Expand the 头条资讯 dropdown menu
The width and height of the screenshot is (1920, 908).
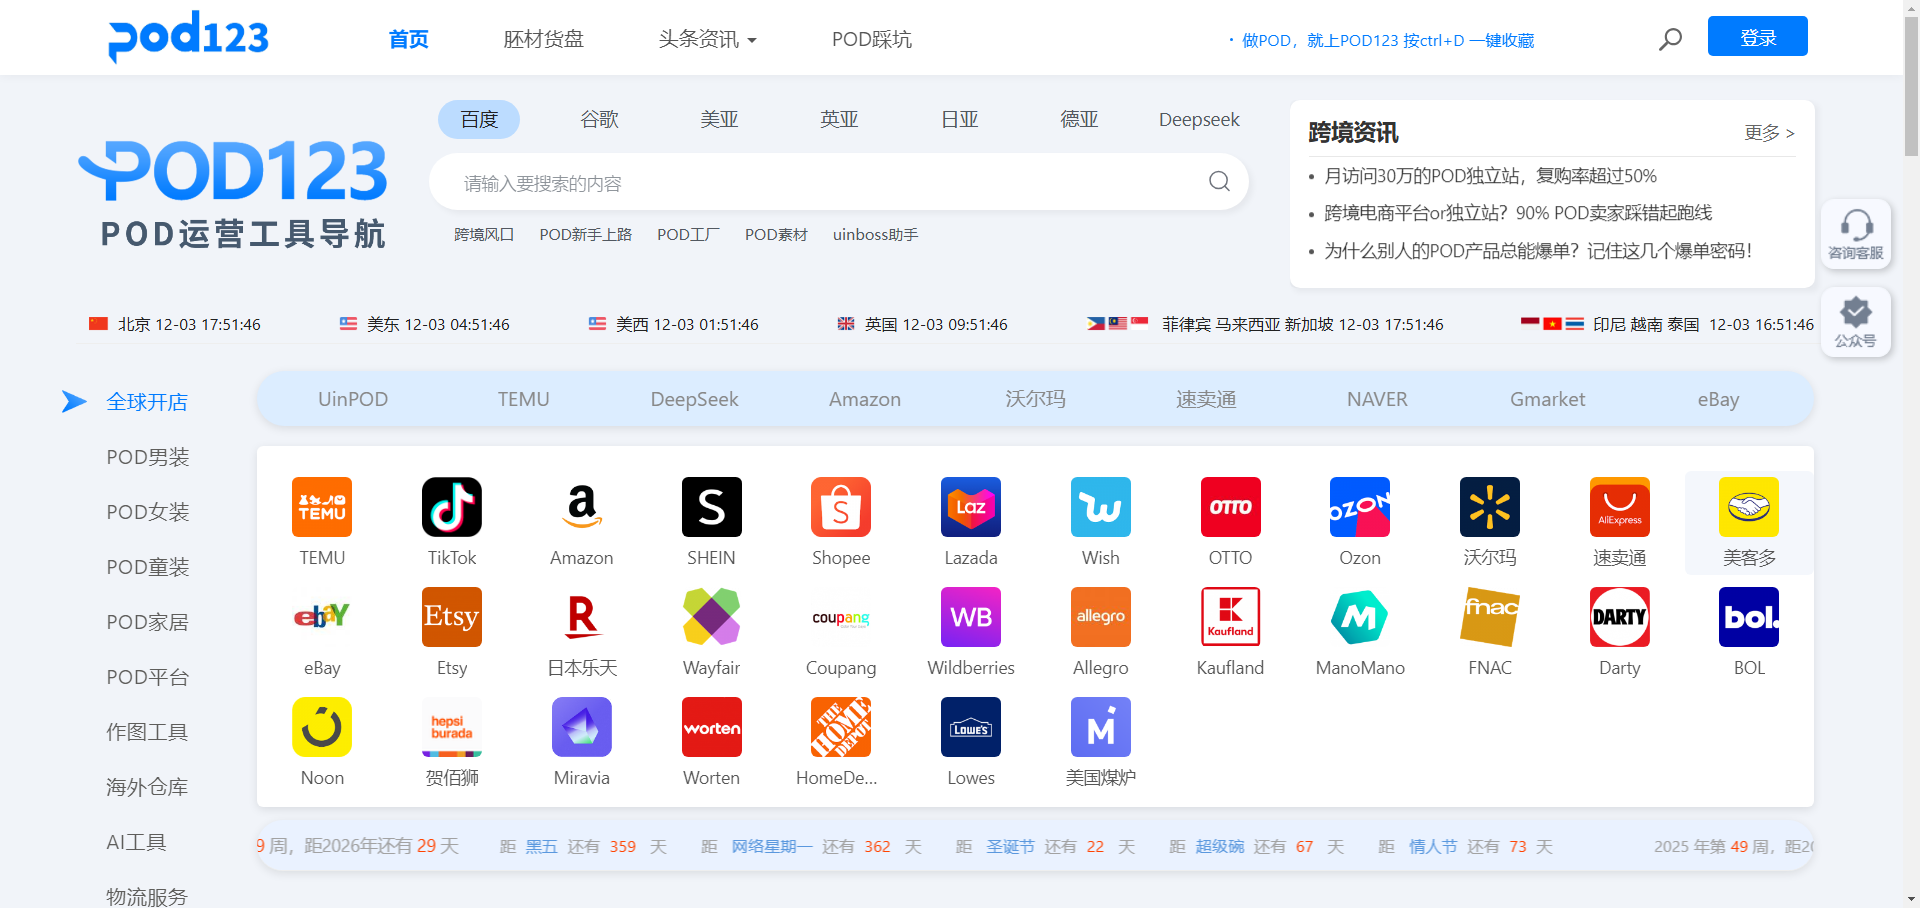click(x=707, y=39)
